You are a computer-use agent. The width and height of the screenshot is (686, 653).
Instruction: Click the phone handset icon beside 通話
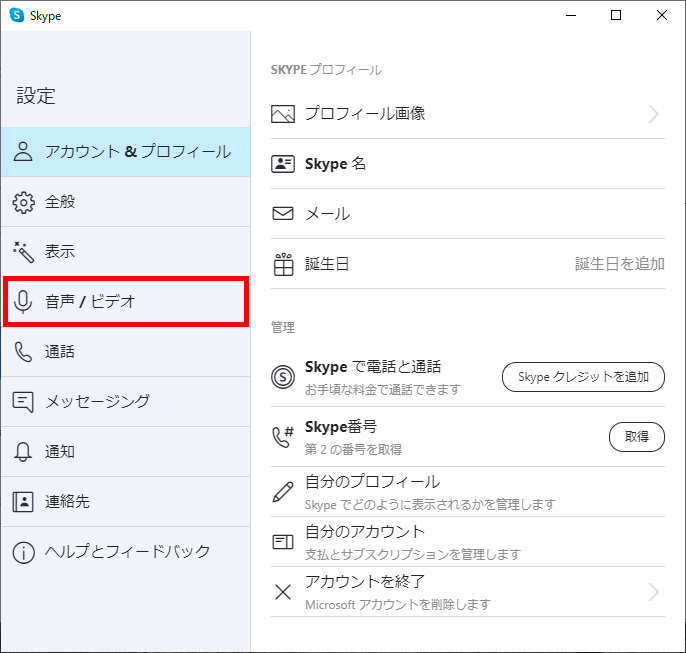[23, 352]
